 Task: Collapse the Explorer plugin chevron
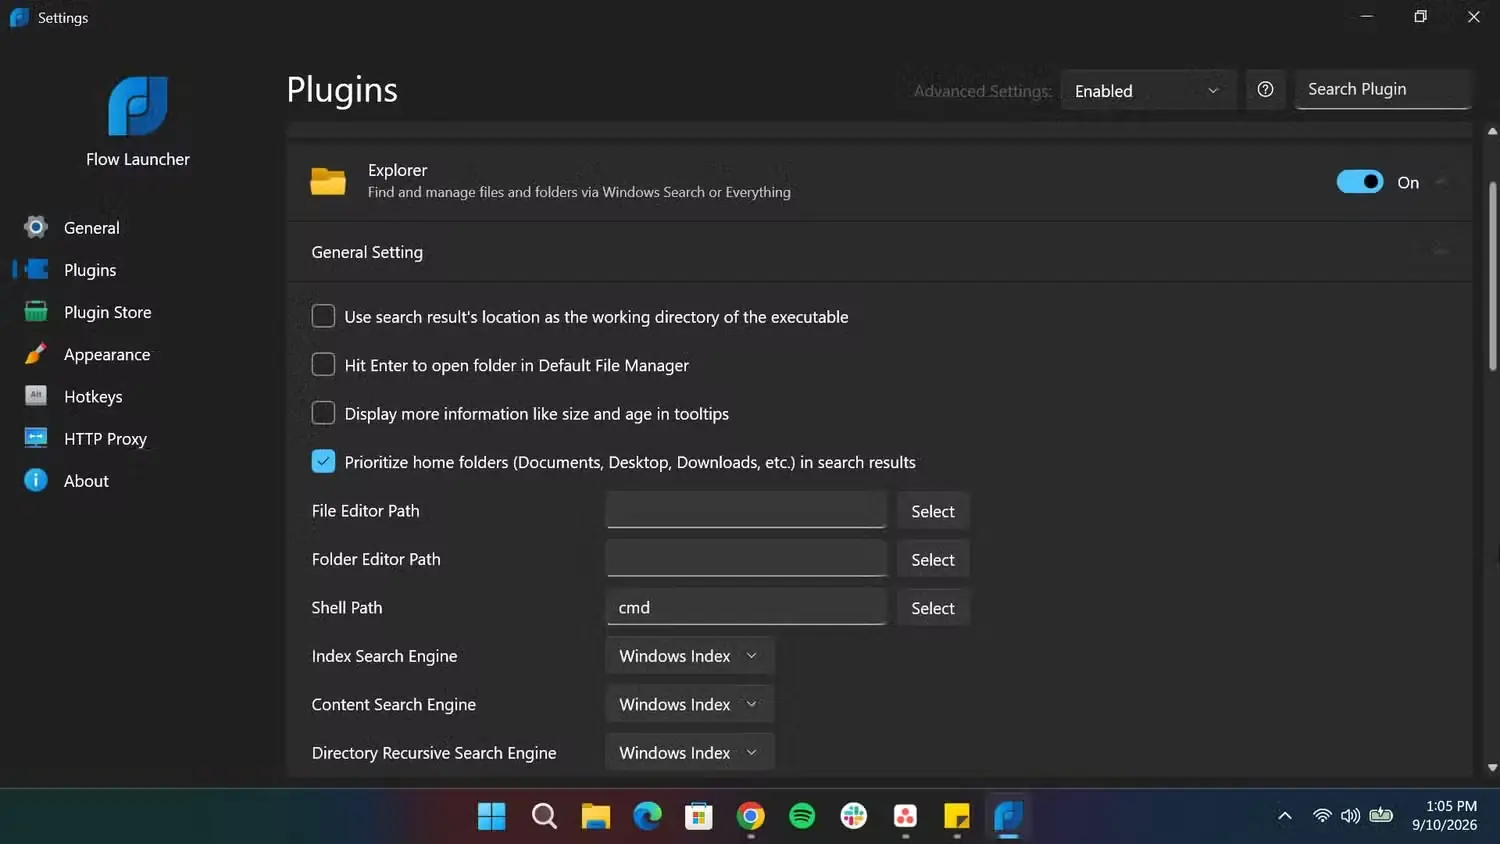click(1441, 182)
